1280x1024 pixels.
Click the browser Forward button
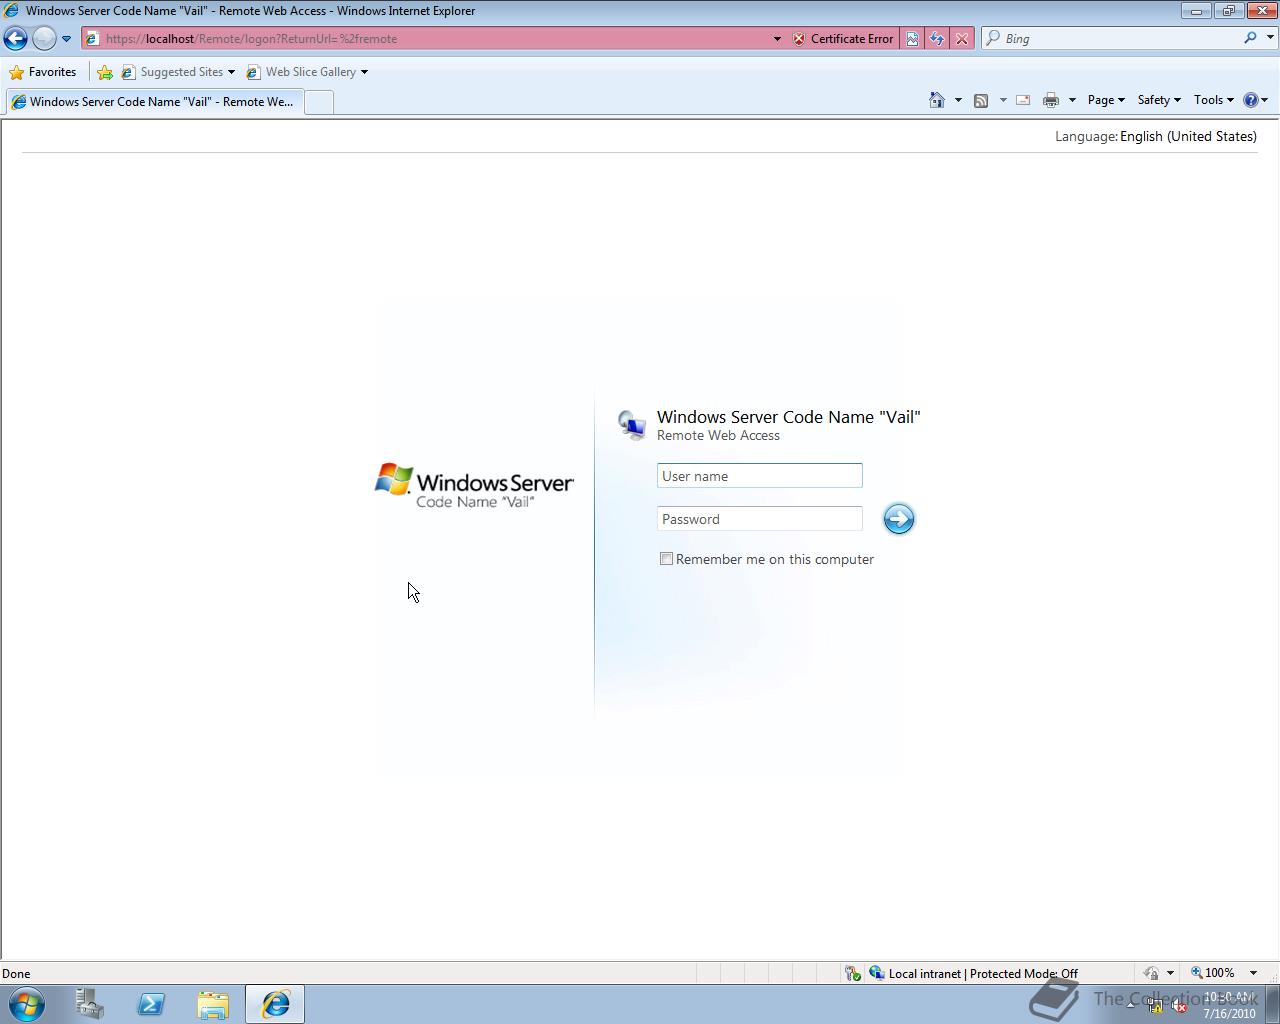click(44, 38)
